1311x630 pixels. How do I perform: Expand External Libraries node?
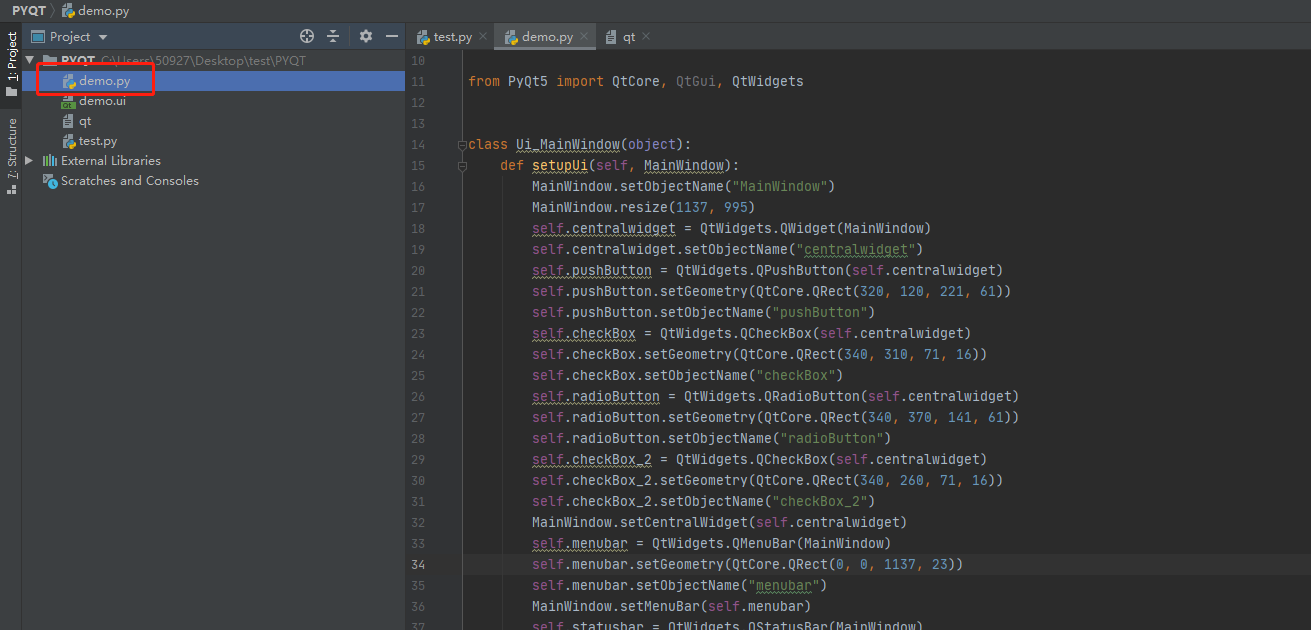29,160
